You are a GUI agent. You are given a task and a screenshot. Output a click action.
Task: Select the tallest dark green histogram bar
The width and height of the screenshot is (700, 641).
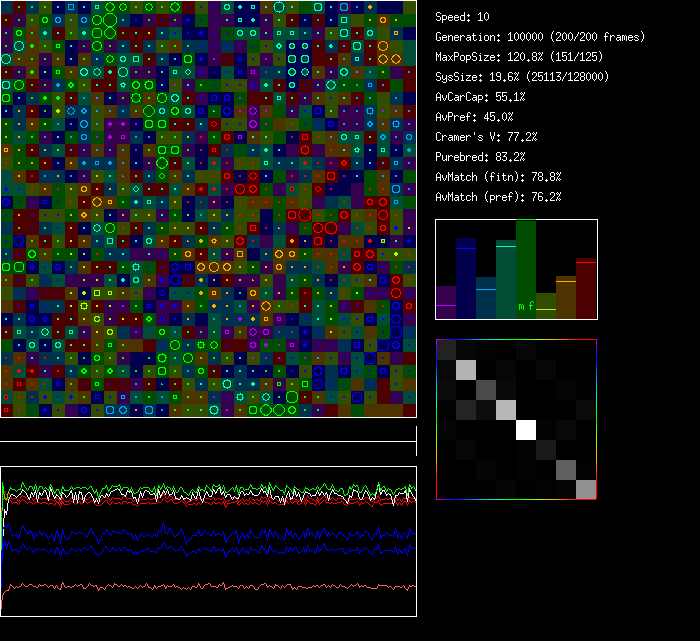pyautogui.click(x=526, y=265)
